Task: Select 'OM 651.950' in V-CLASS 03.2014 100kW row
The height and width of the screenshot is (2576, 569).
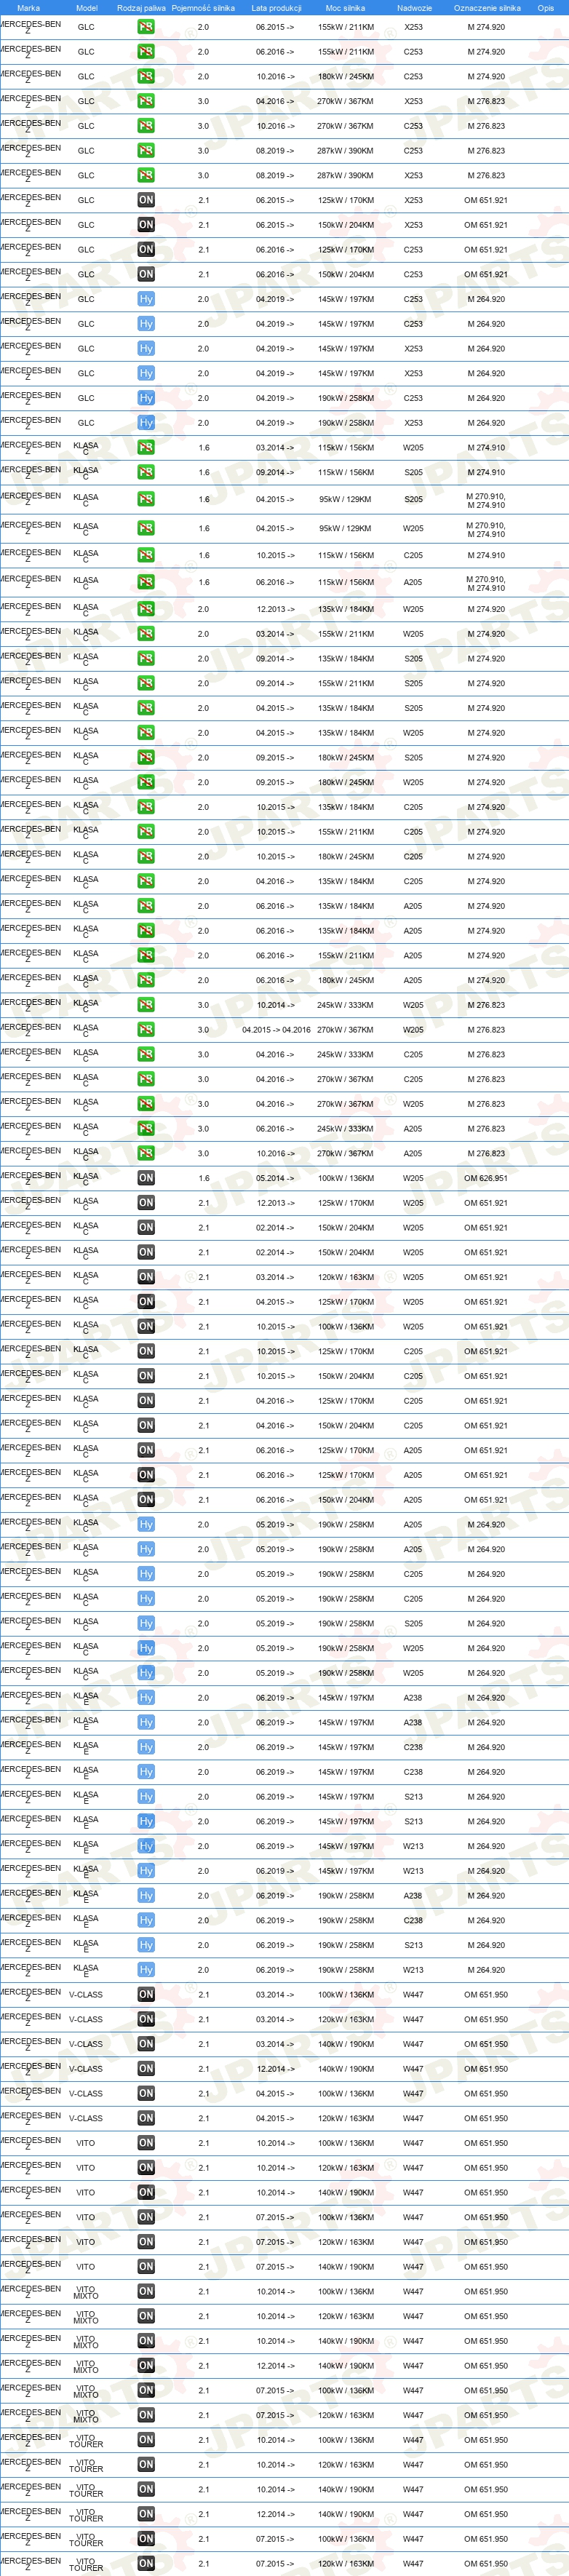Action: [486, 1995]
